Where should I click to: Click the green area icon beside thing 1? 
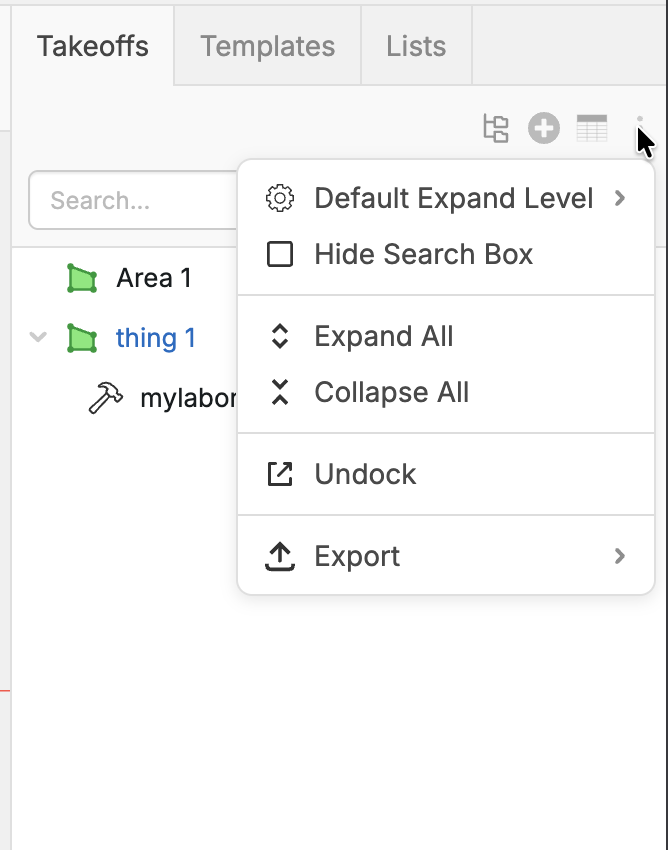pyautogui.click(x=82, y=339)
